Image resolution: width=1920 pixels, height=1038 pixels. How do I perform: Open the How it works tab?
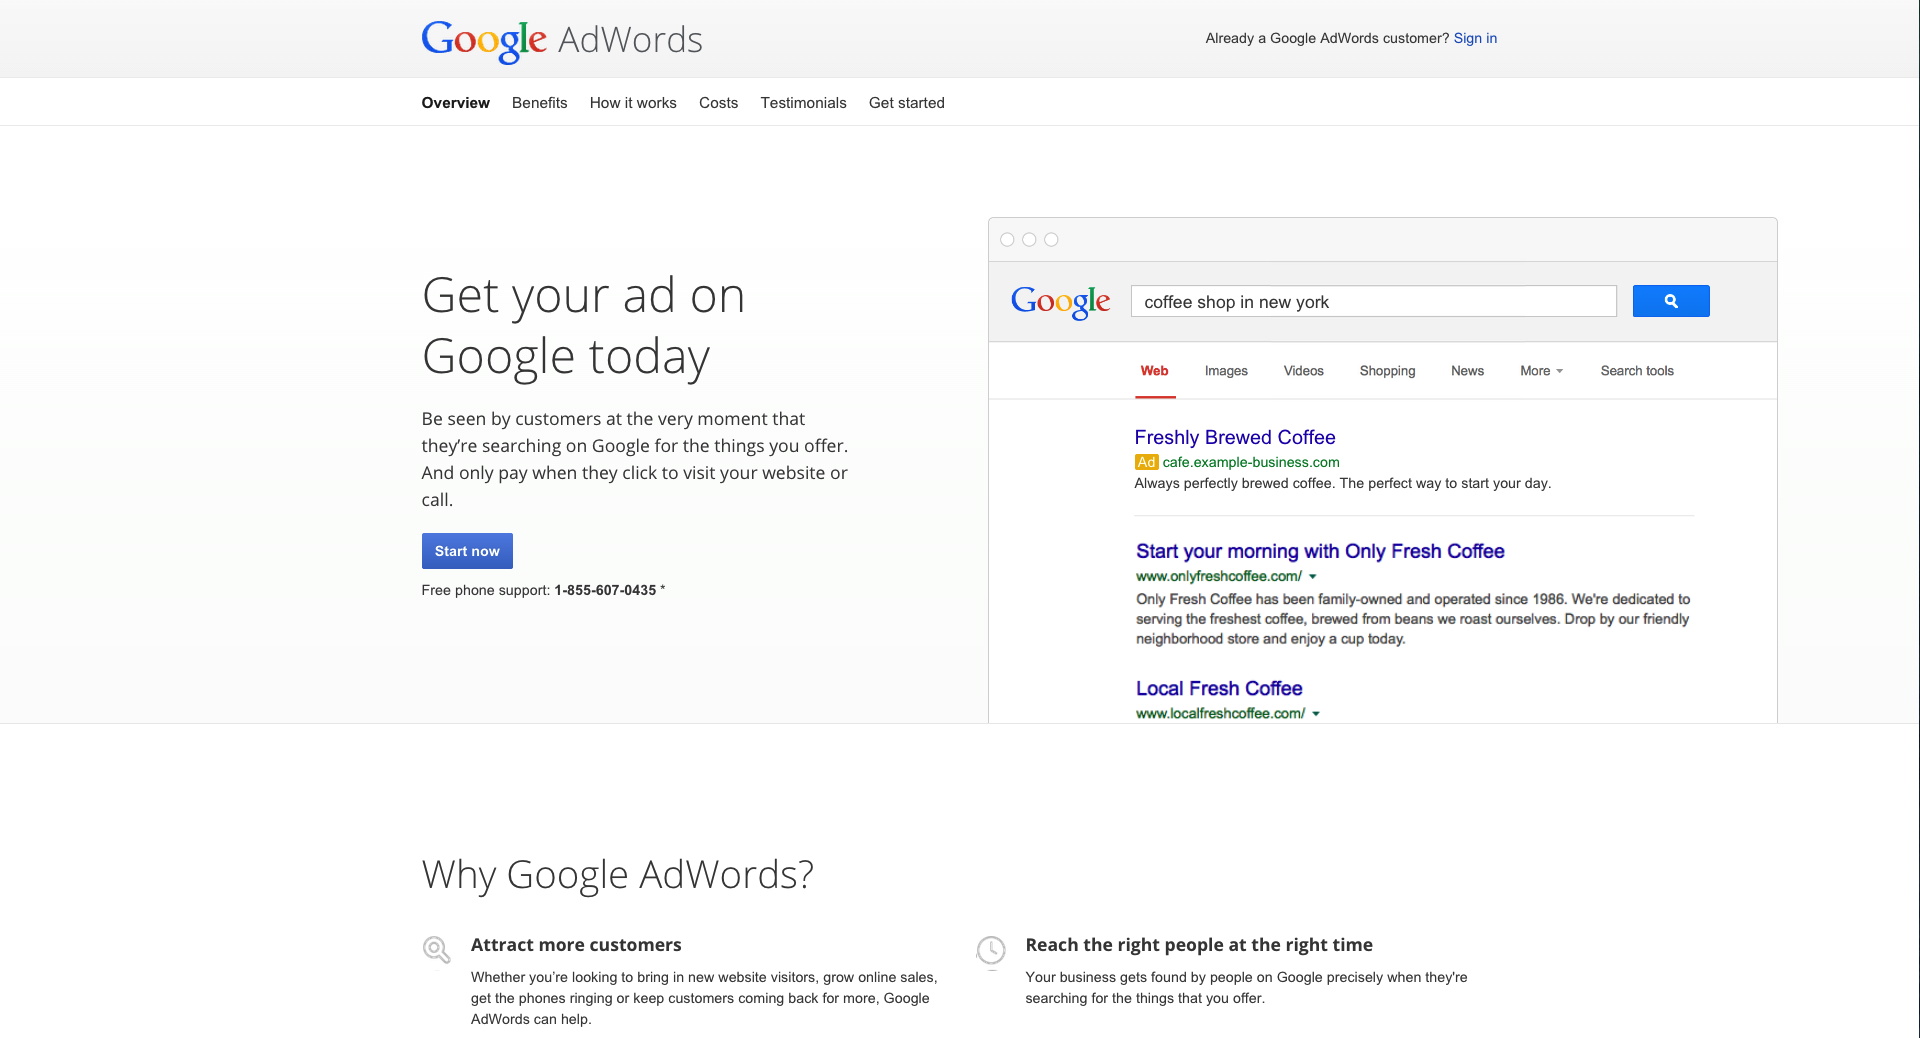(633, 103)
